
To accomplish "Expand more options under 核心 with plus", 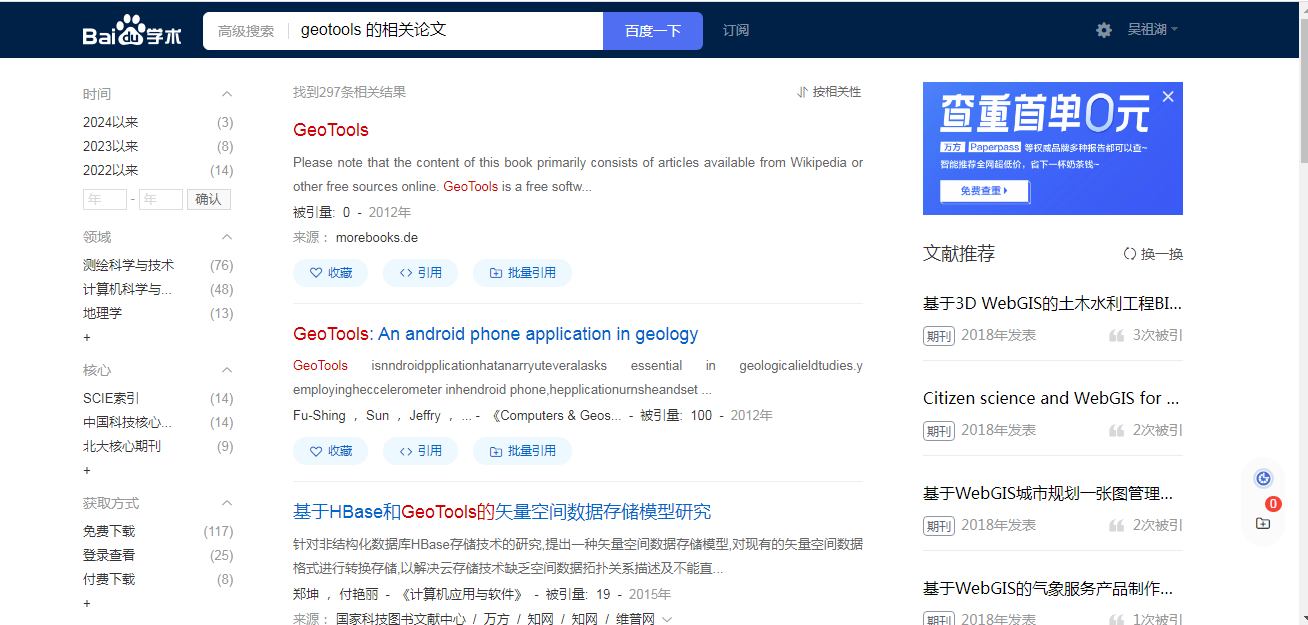I will [87, 470].
